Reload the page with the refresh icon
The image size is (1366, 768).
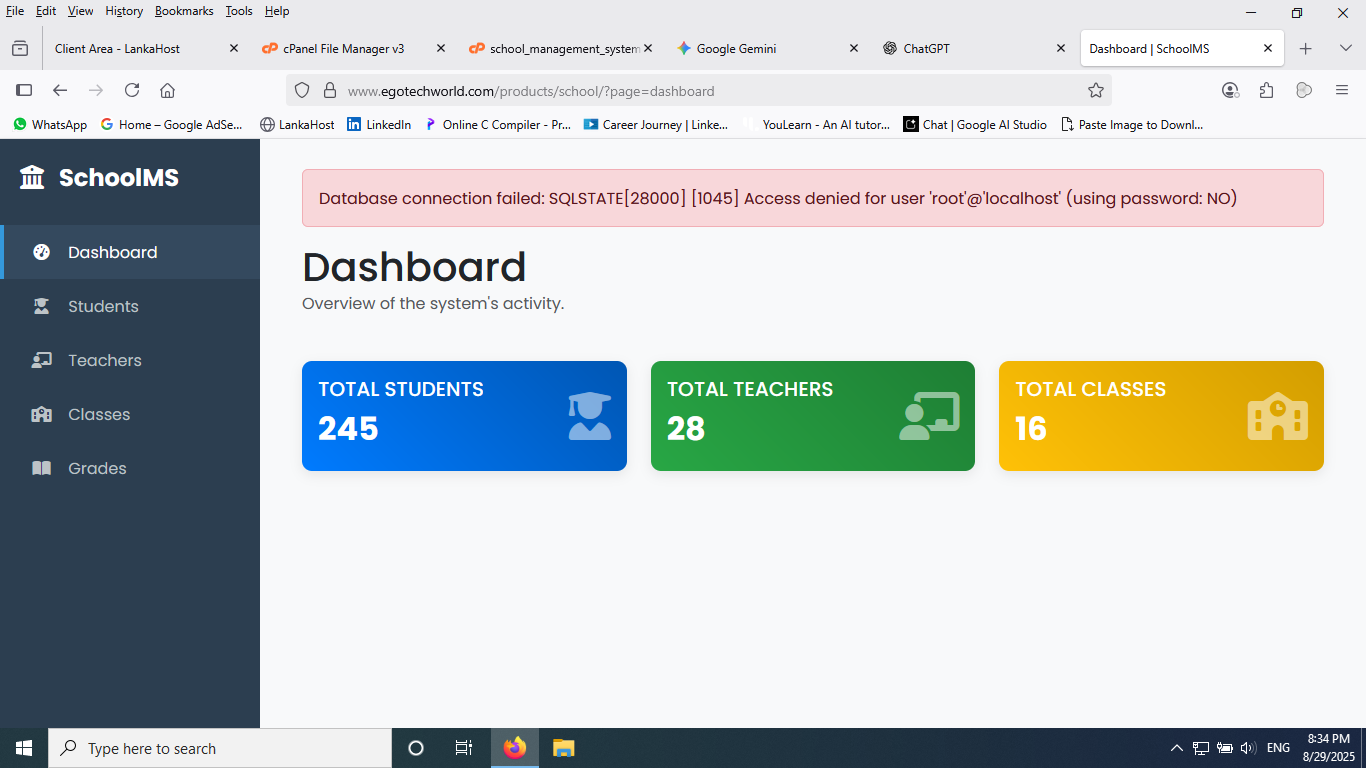click(x=132, y=89)
